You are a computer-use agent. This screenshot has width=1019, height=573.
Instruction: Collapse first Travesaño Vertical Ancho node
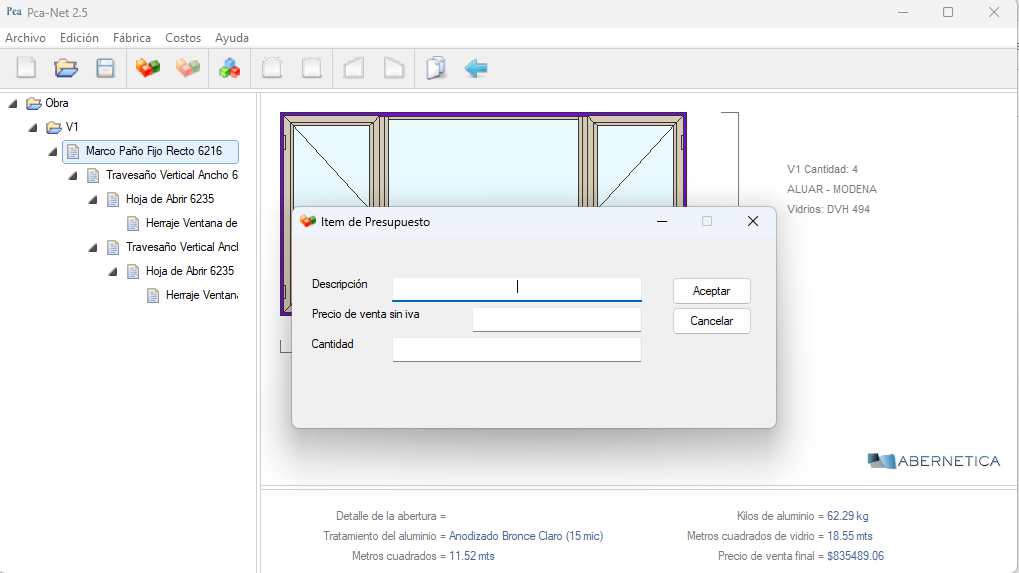[x=73, y=175]
